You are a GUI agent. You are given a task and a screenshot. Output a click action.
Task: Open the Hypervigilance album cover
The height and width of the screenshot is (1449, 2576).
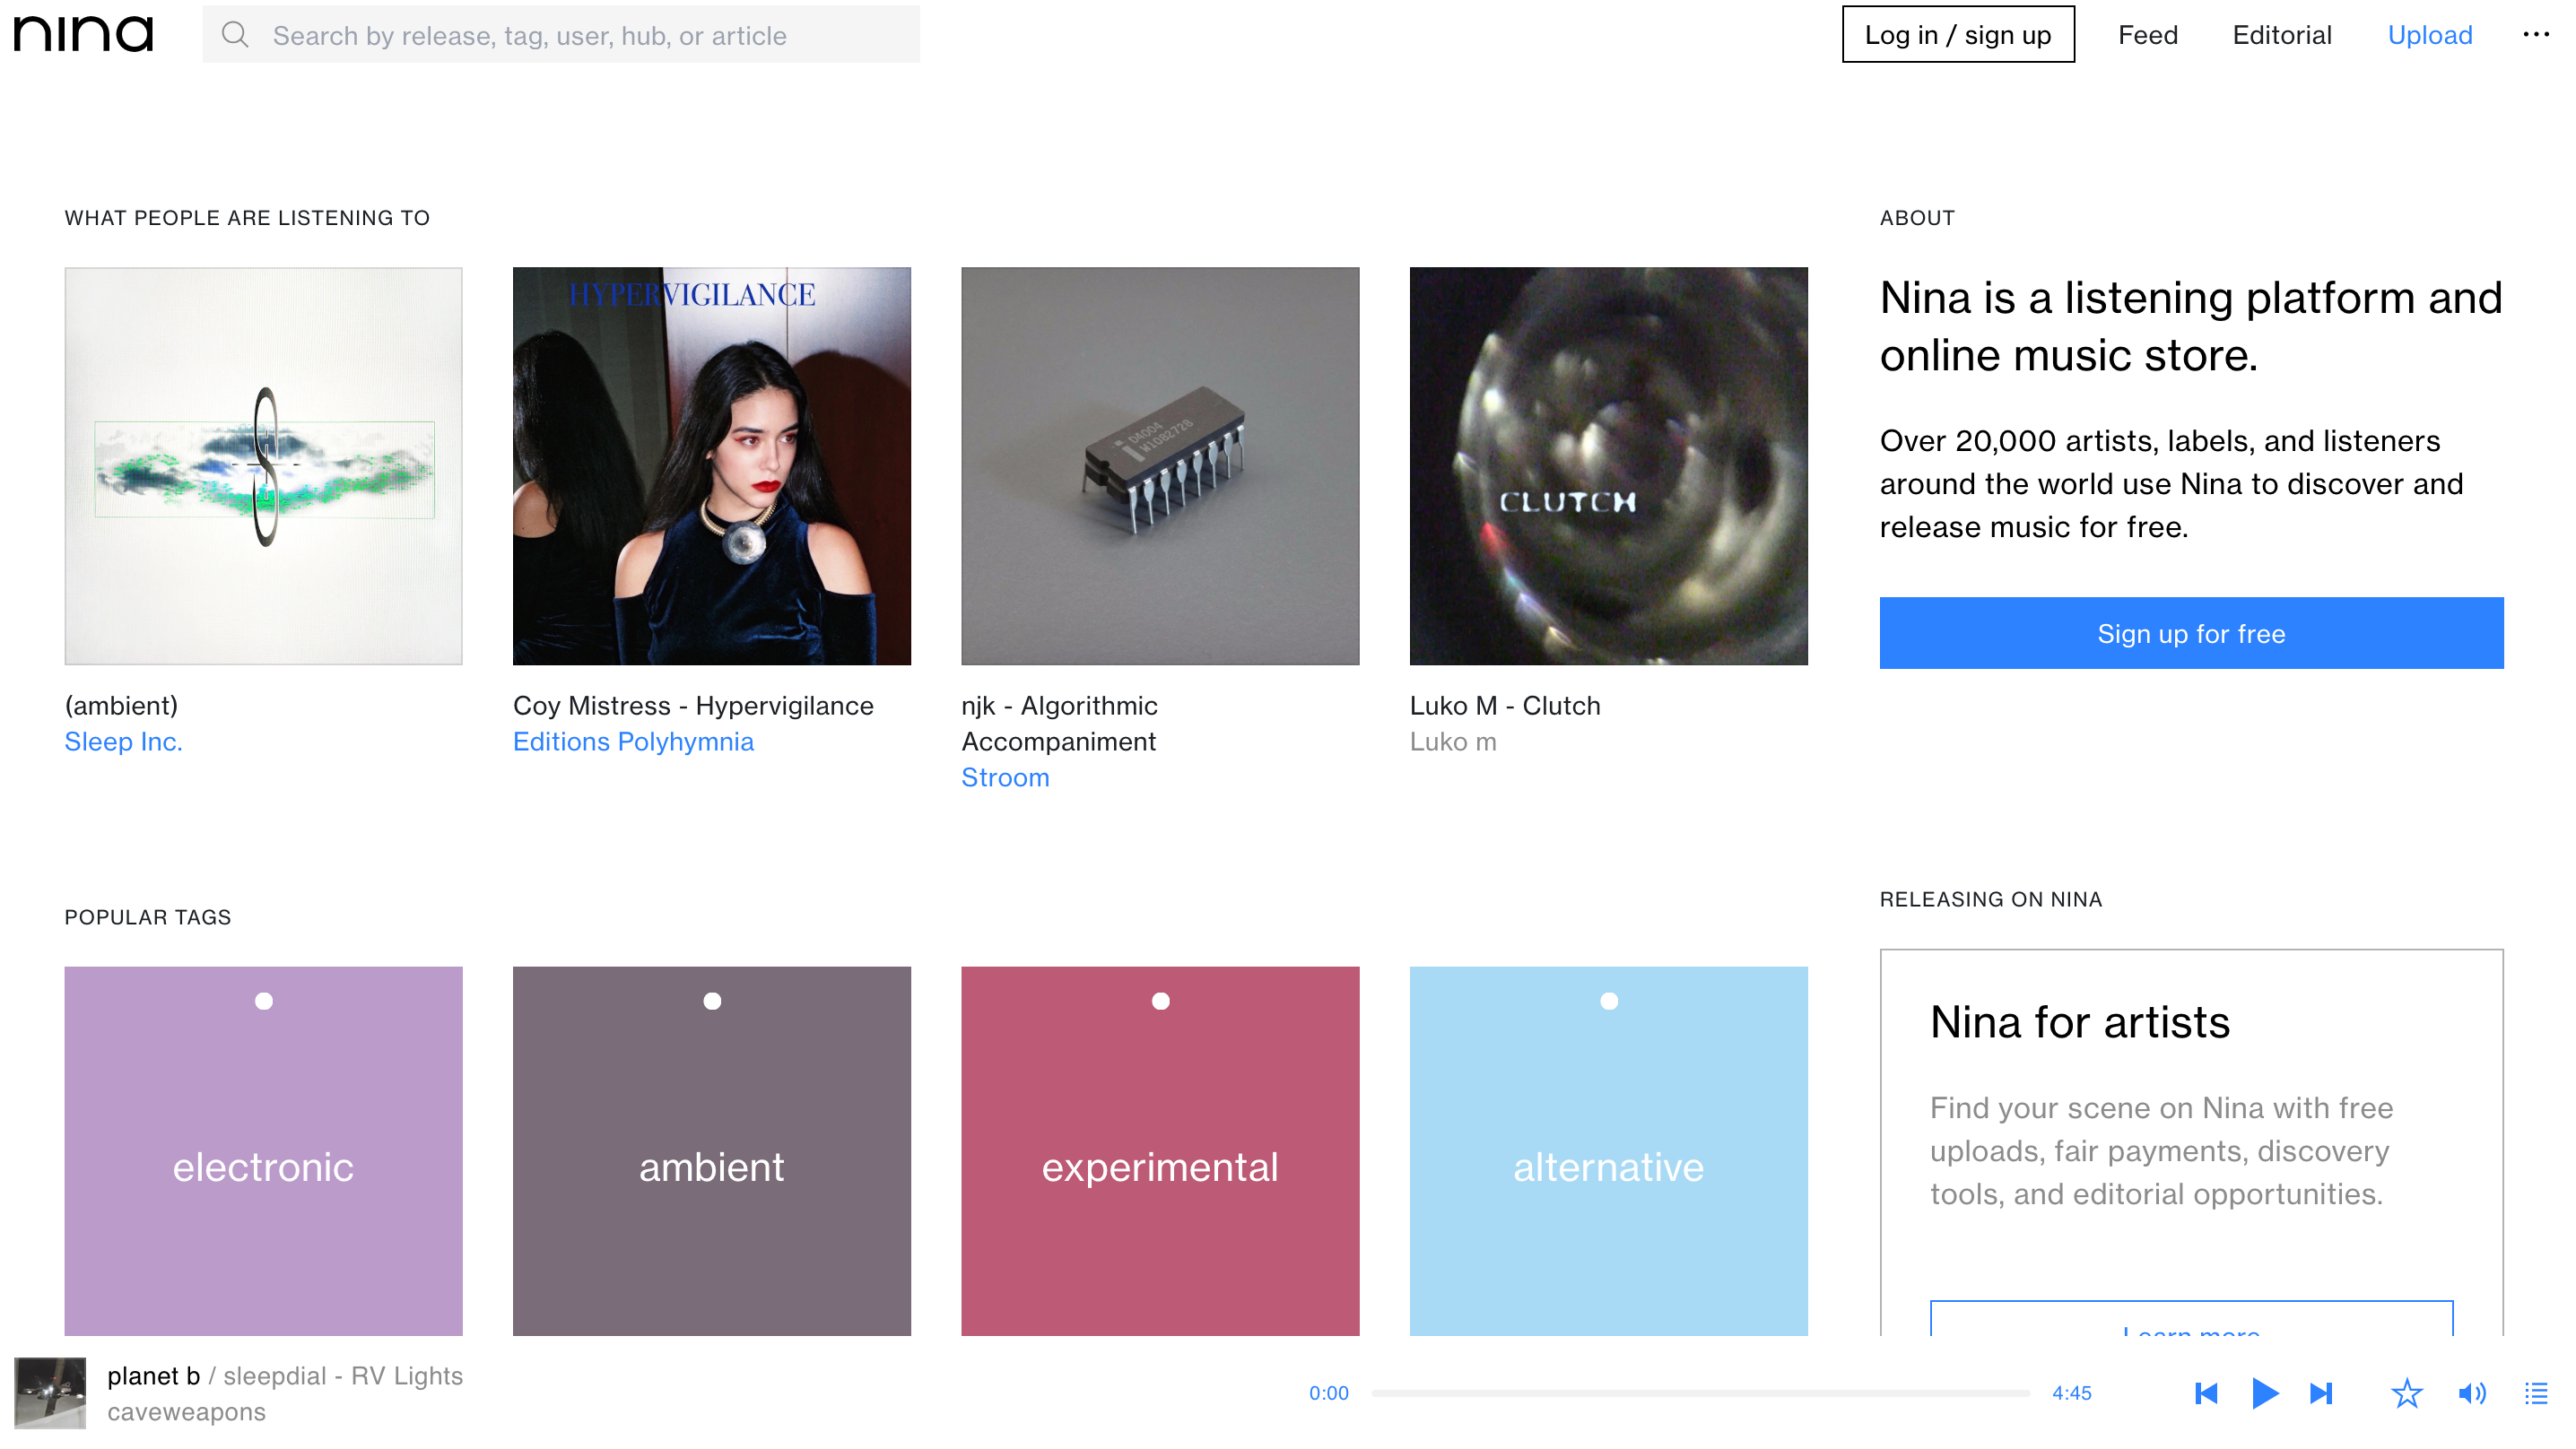coord(712,466)
